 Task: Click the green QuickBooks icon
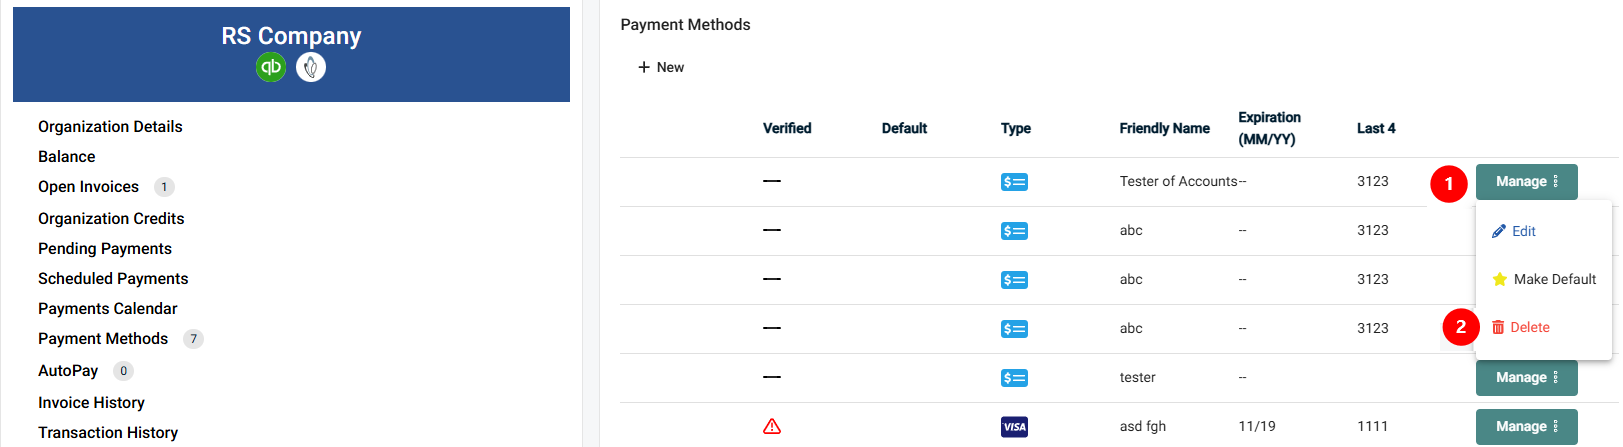coord(271,67)
